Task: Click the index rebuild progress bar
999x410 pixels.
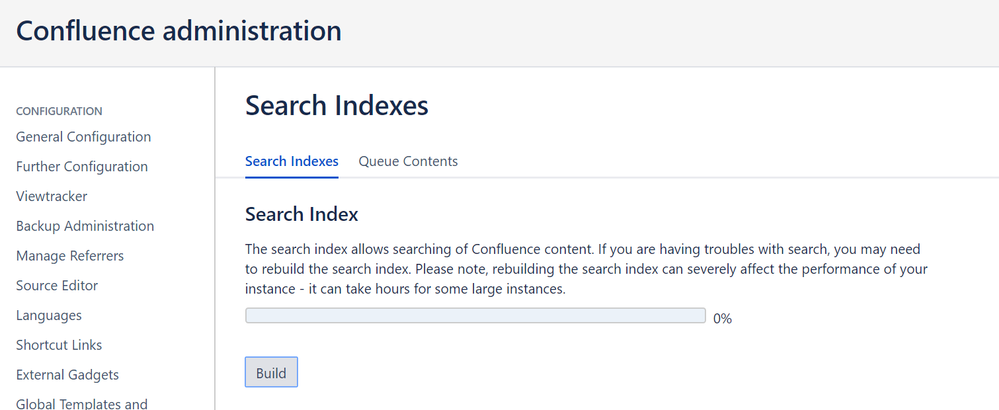Action: click(x=475, y=316)
